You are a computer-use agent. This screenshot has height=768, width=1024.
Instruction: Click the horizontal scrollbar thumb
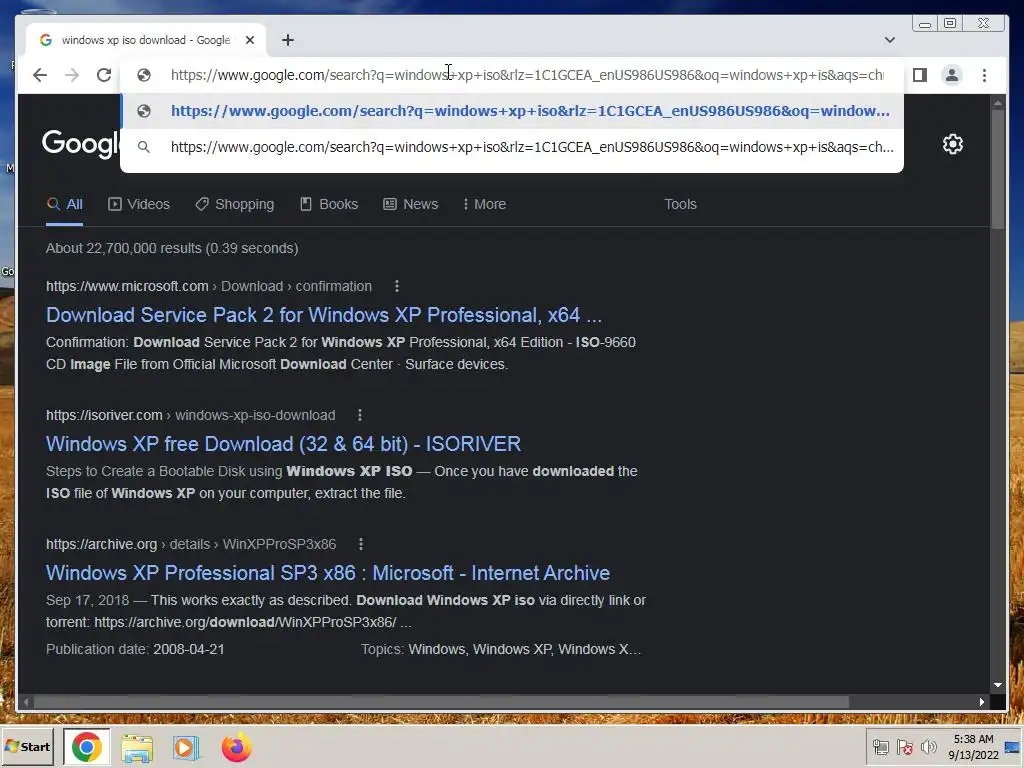tap(441, 702)
